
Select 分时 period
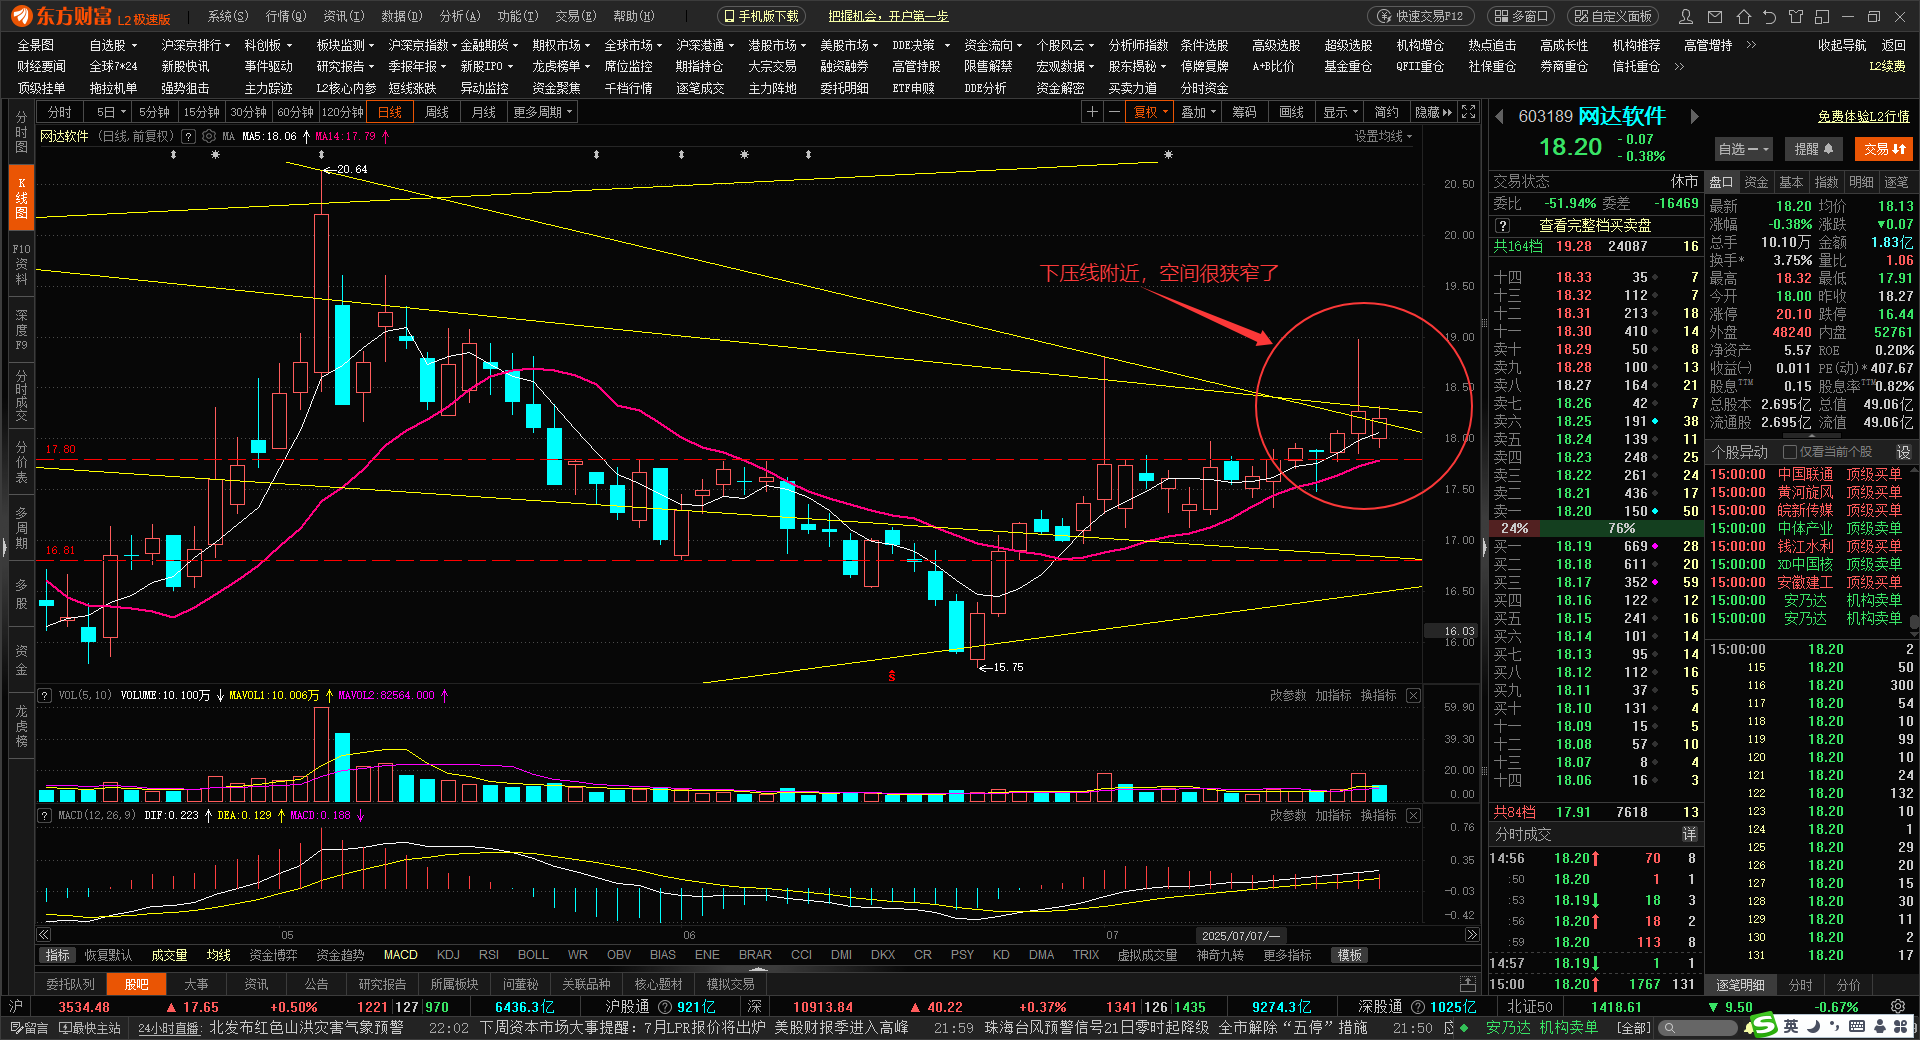(x=60, y=112)
